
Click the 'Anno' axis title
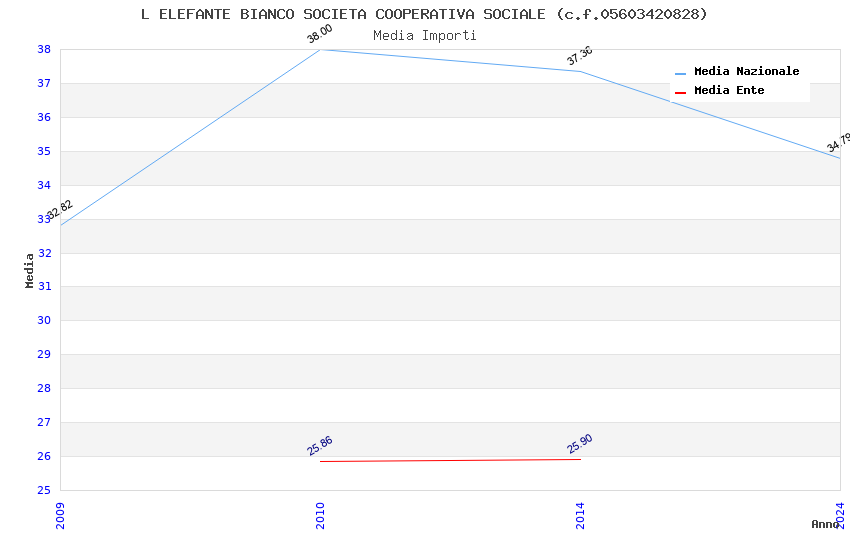pyautogui.click(x=825, y=524)
